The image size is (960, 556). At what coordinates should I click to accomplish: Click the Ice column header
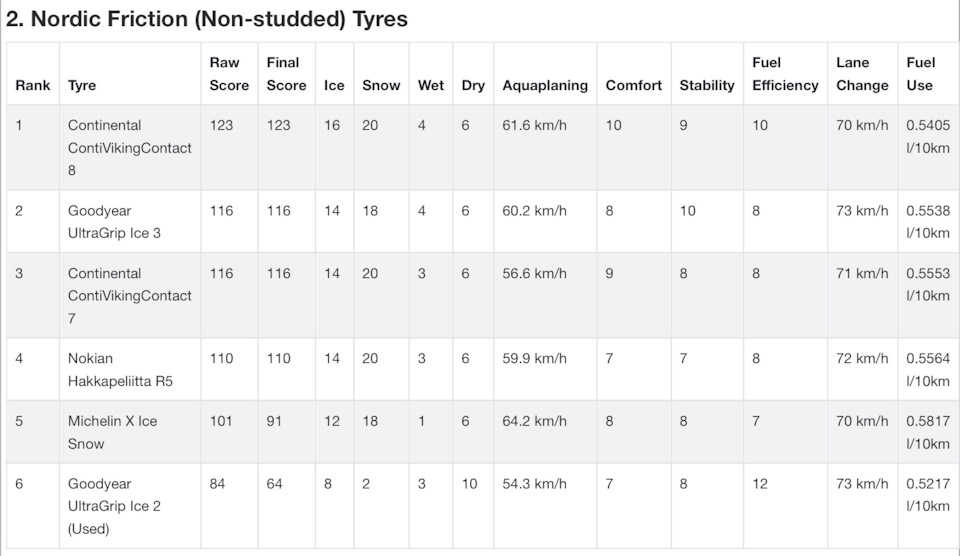click(334, 85)
